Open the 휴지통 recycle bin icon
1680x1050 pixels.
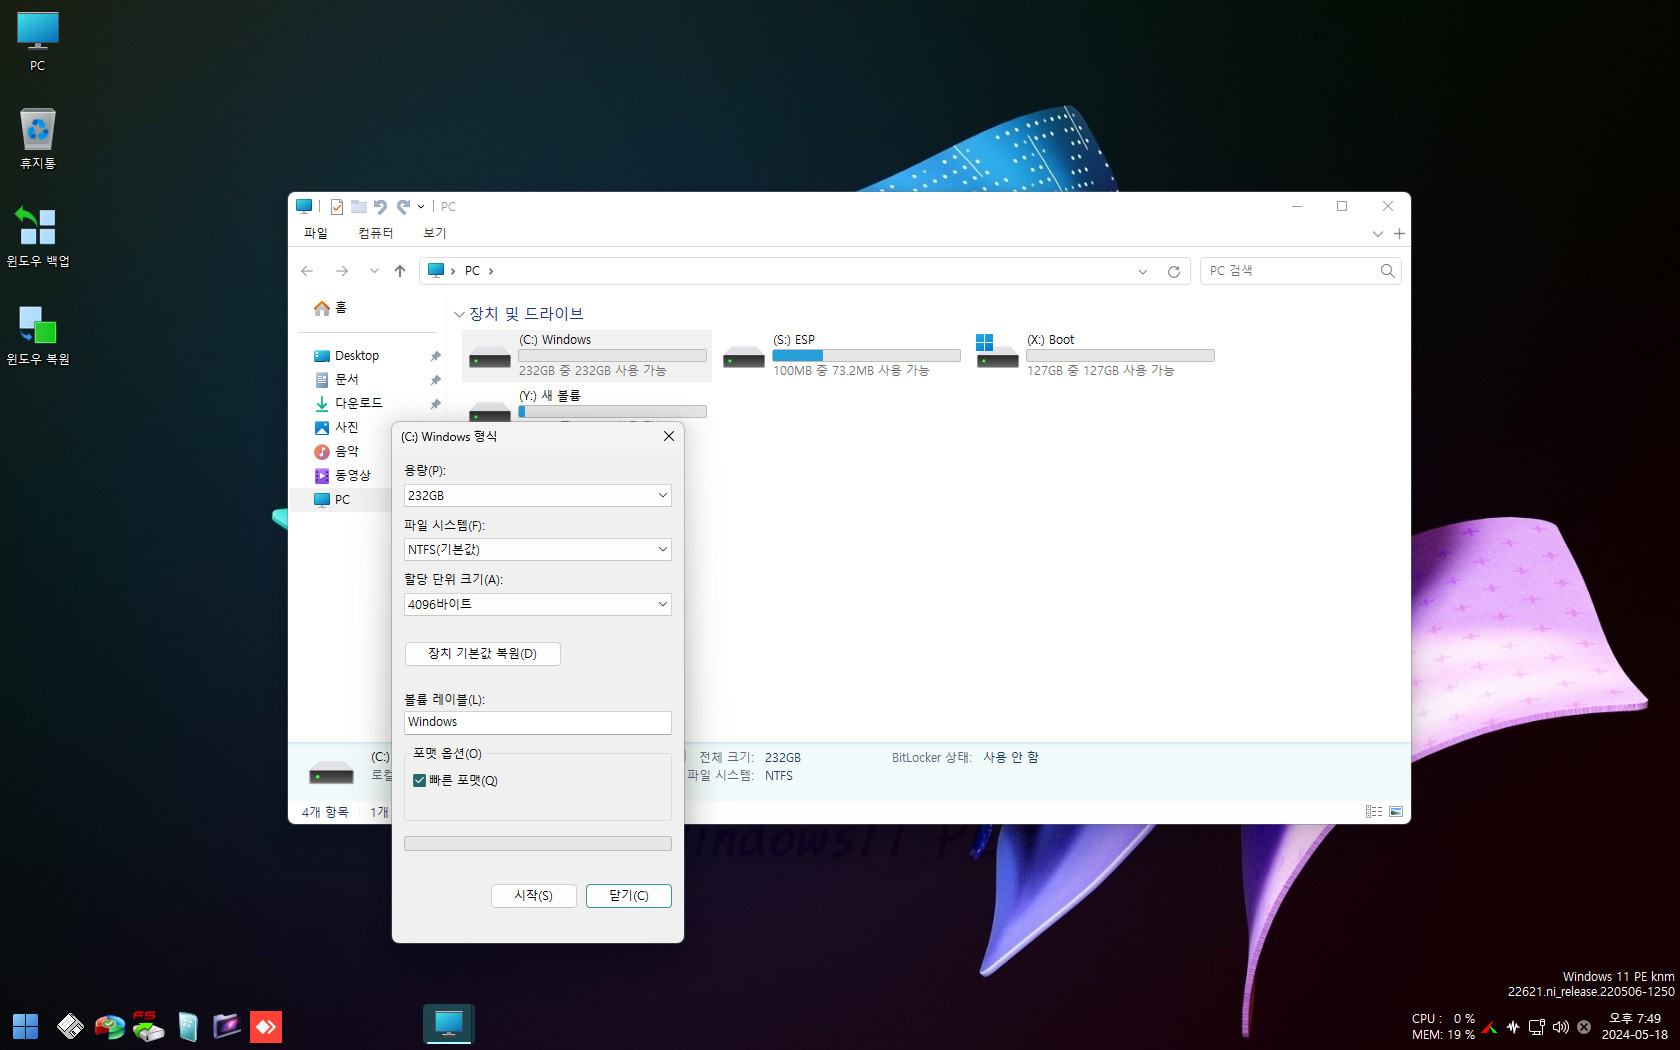point(37,139)
